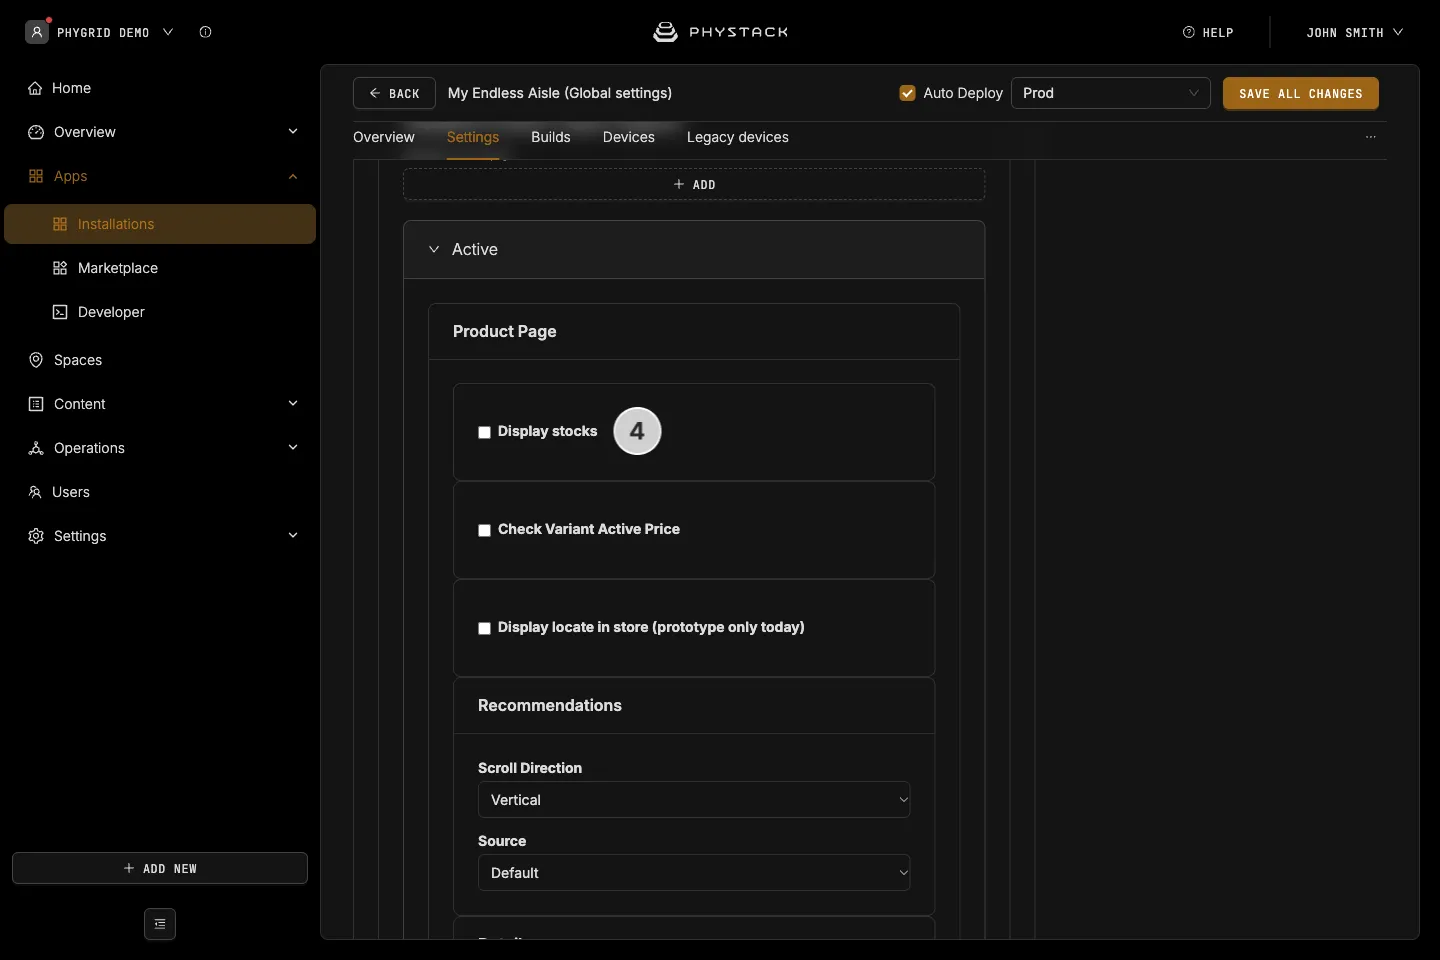Click the dashed Add row button
The image size is (1440, 960).
pos(694,184)
